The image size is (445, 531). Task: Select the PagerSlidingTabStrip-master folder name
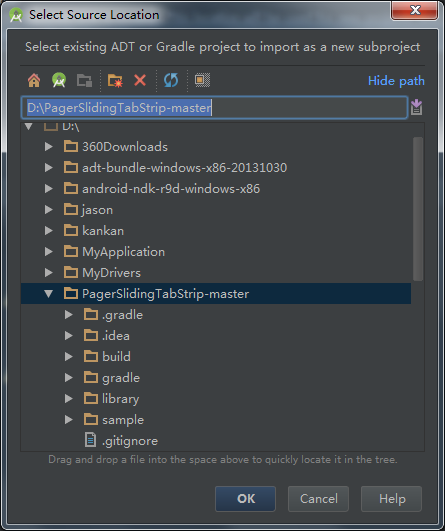pyautogui.click(x=166, y=294)
